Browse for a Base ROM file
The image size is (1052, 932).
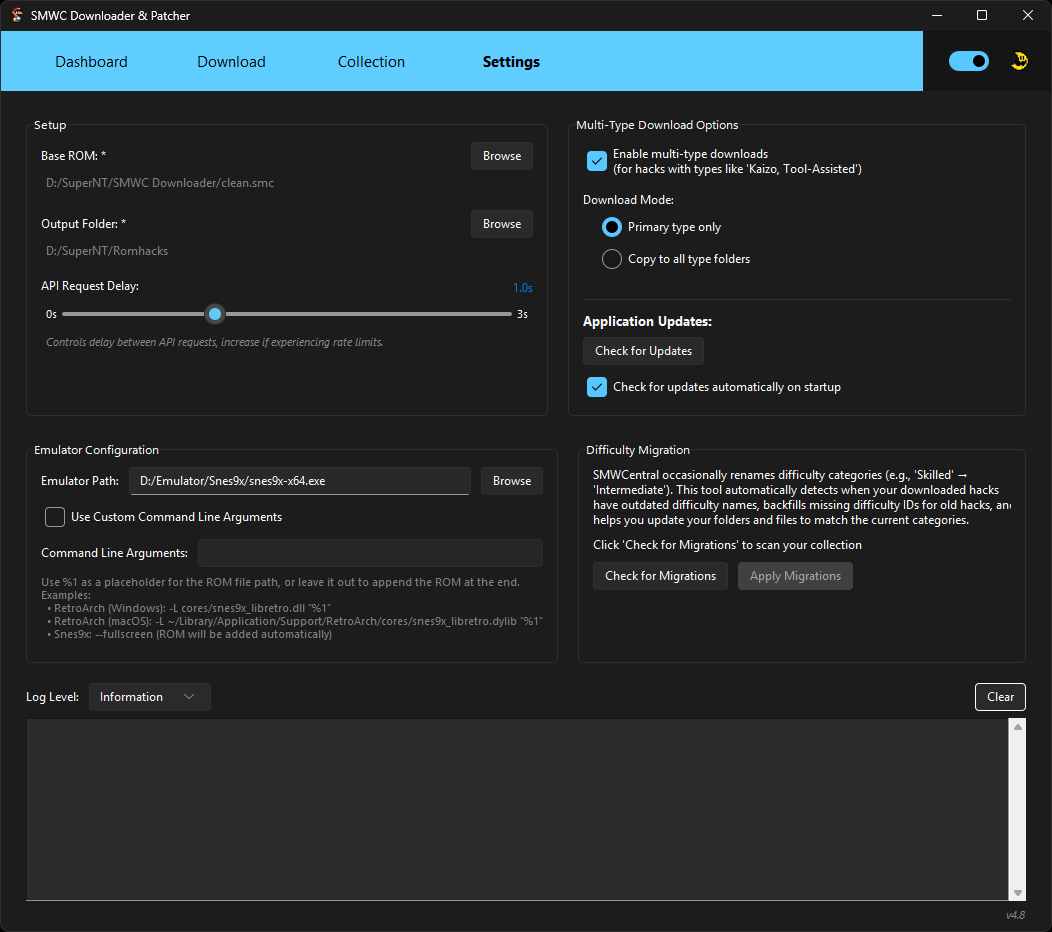pyautogui.click(x=501, y=155)
